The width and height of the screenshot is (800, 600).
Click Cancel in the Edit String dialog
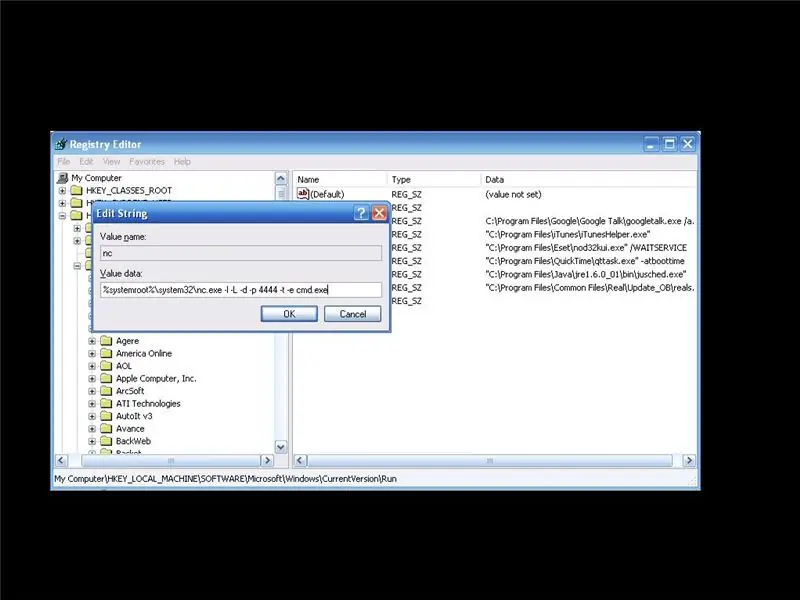[x=353, y=314]
